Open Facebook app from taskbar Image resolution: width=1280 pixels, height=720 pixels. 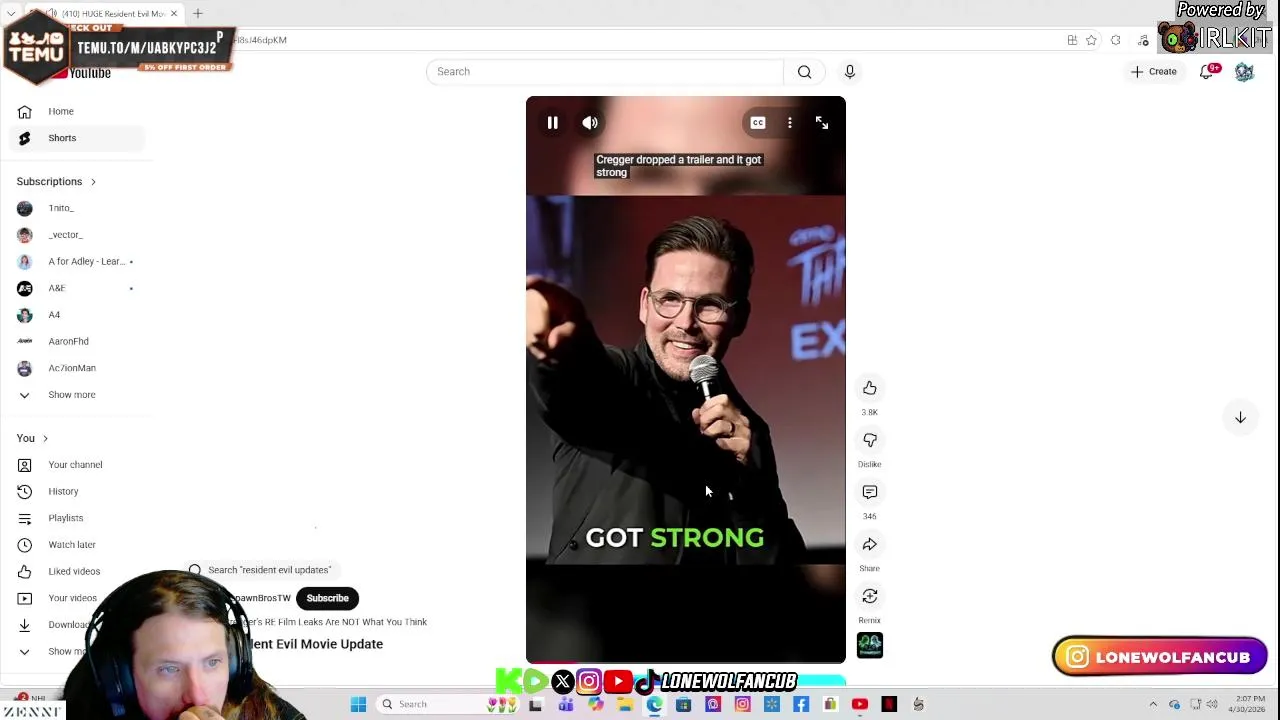801,704
